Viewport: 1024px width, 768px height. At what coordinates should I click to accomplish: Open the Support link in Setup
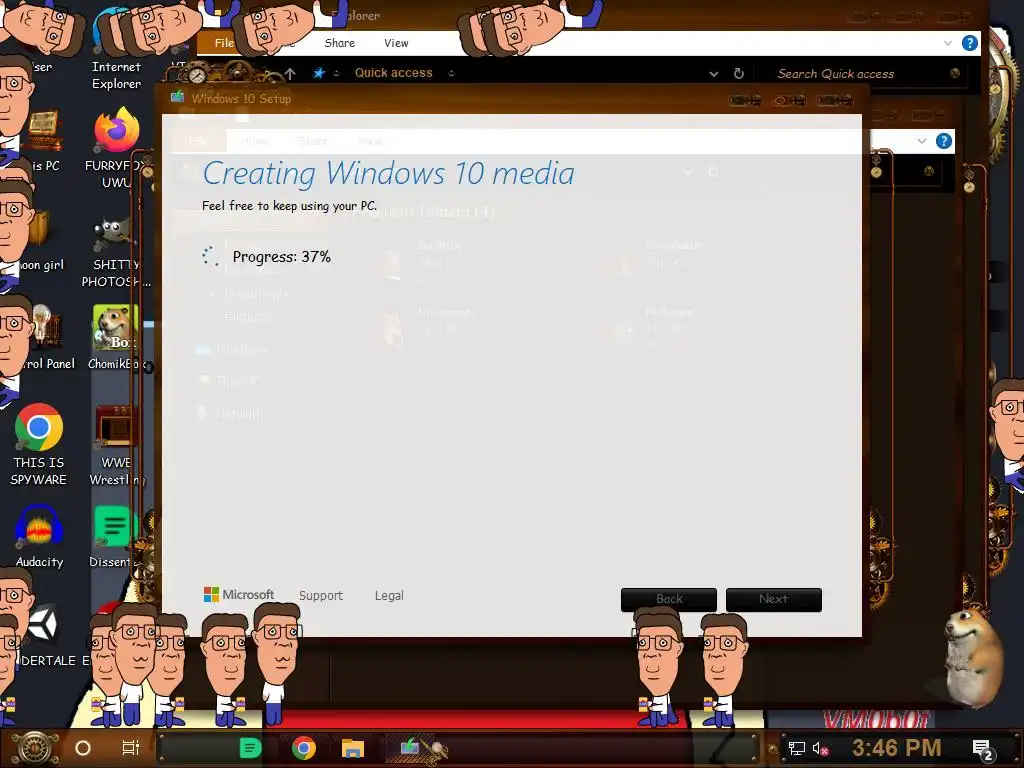[x=321, y=596]
